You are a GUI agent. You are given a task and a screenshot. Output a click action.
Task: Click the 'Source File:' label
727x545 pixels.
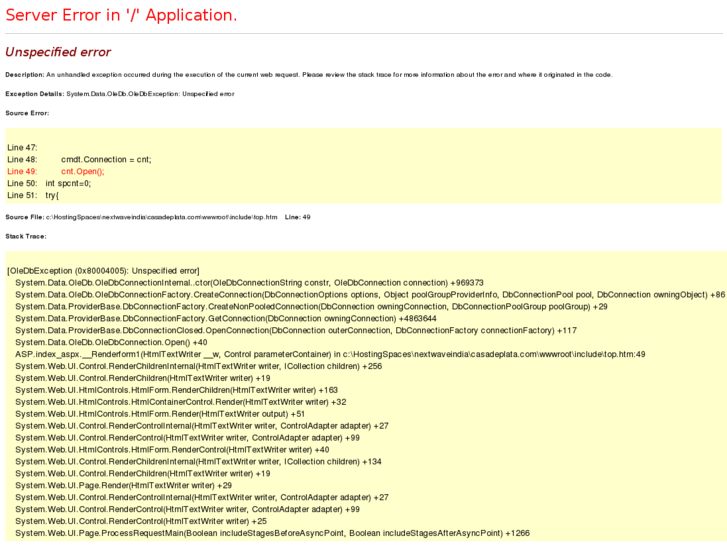tap(25, 217)
